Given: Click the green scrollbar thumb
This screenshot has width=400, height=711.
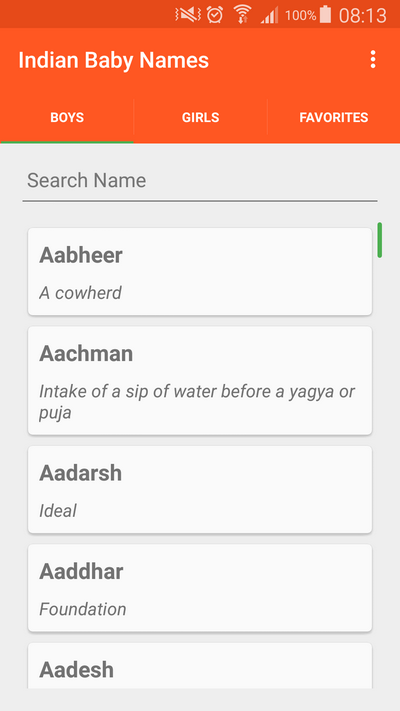Looking at the screenshot, I should coord(380,240).
